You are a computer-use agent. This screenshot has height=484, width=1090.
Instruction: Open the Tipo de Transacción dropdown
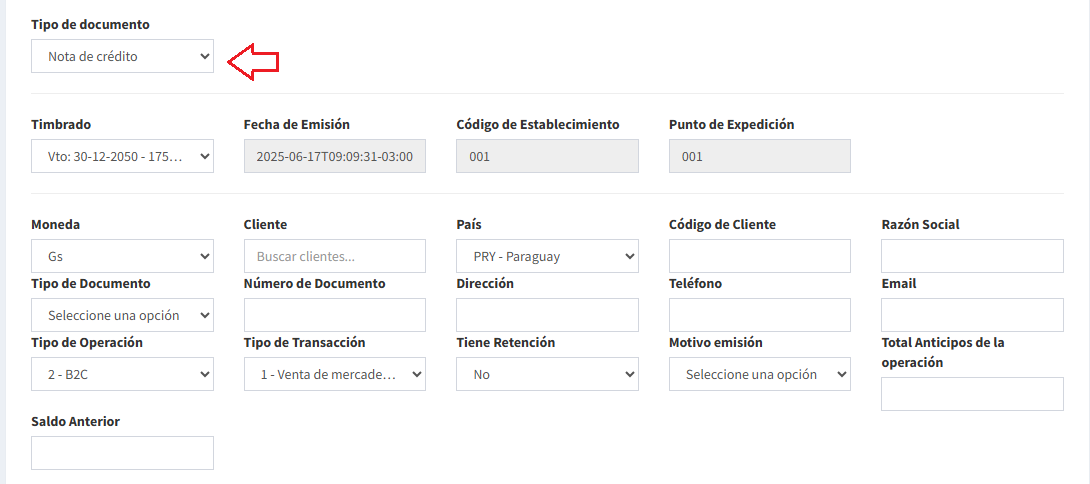335,374
